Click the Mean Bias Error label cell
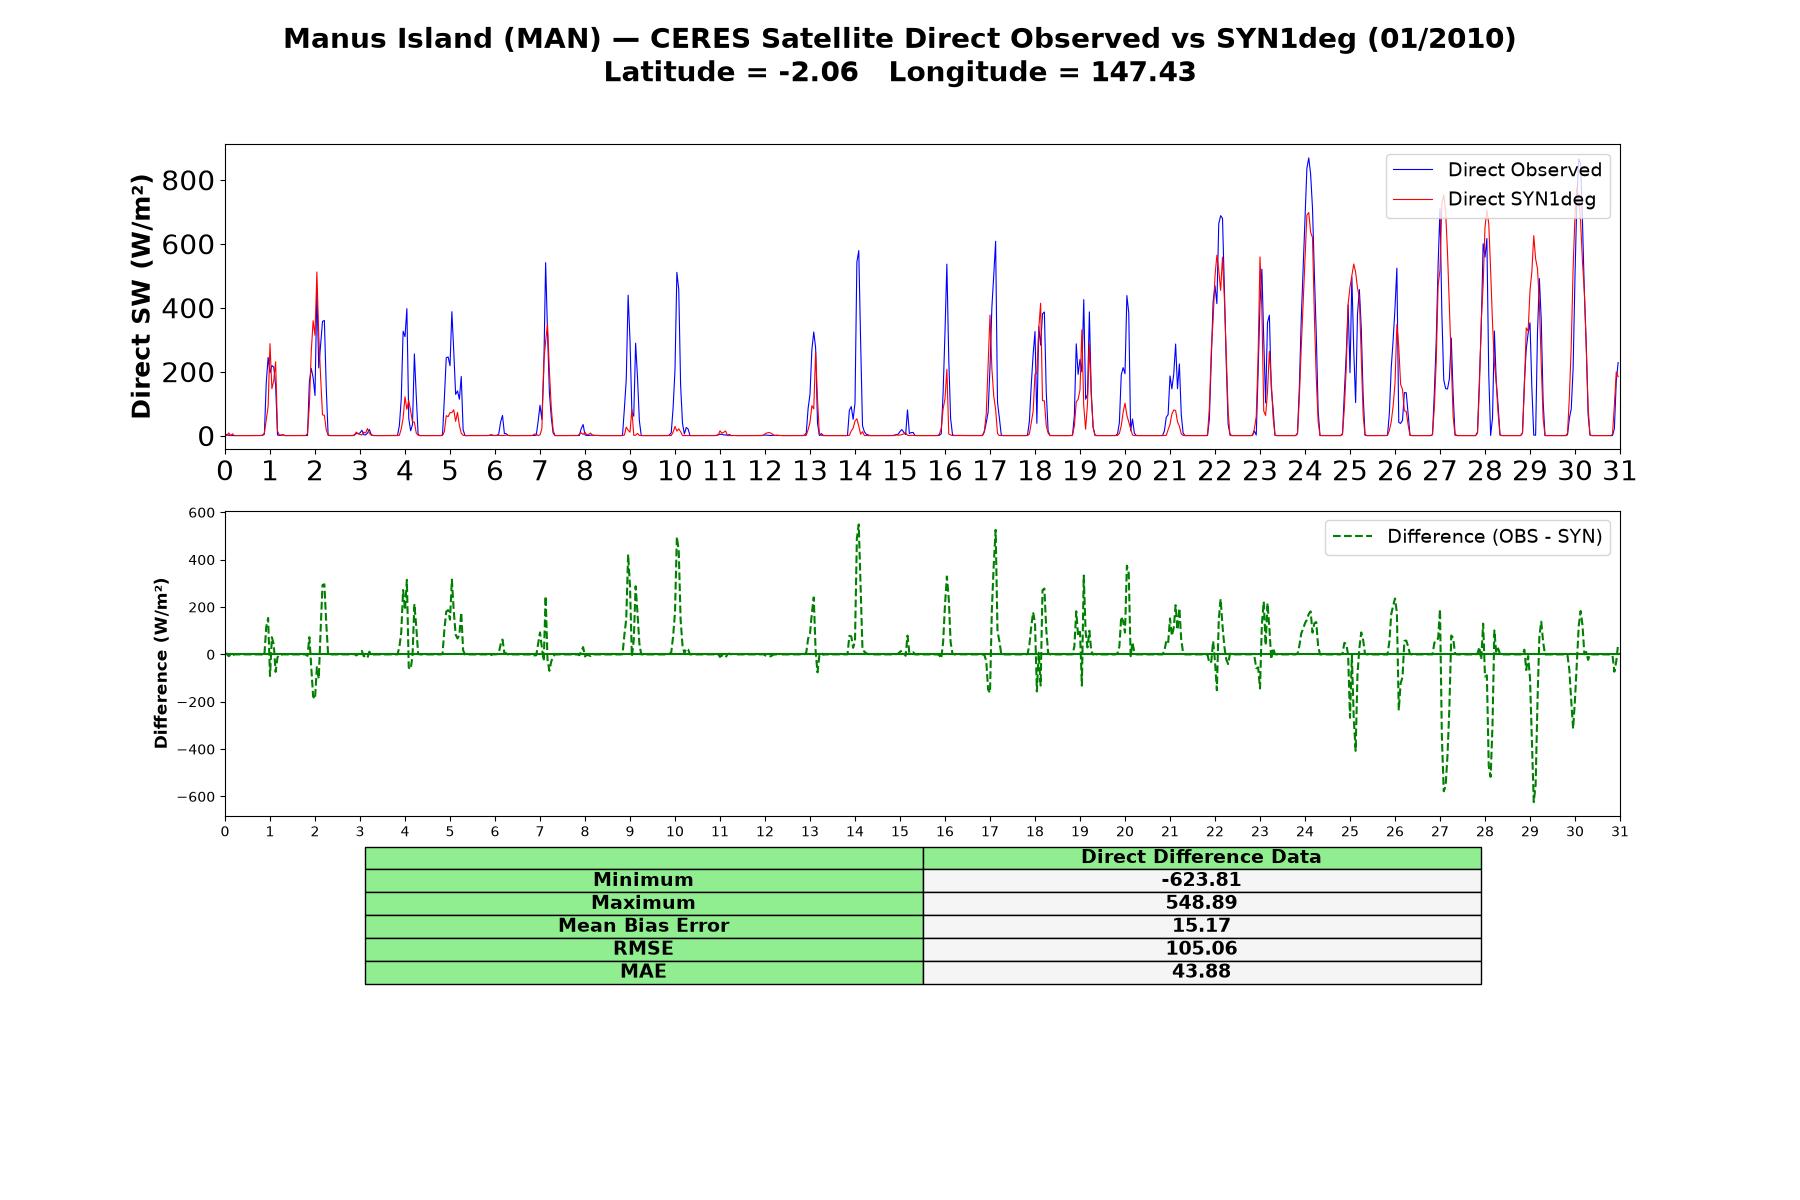This screenshot has width=1800, height=1200. coord(644,926)
